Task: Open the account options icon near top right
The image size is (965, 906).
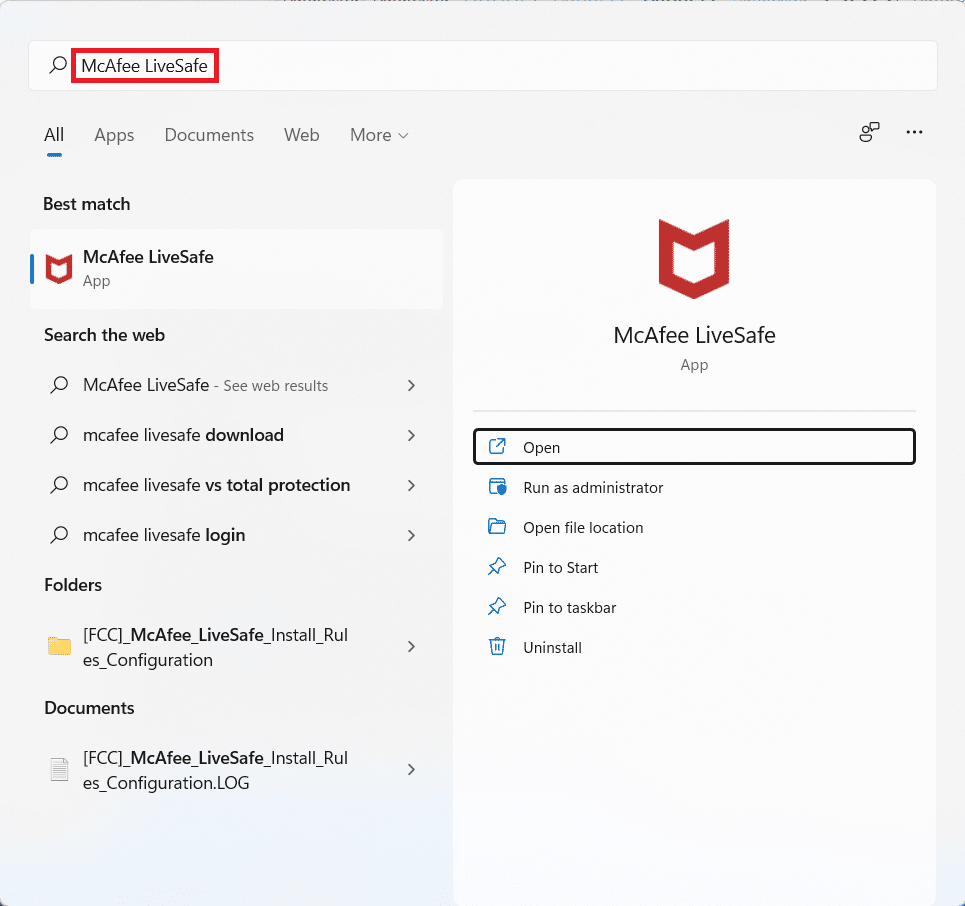Action: tap(868, 131)
